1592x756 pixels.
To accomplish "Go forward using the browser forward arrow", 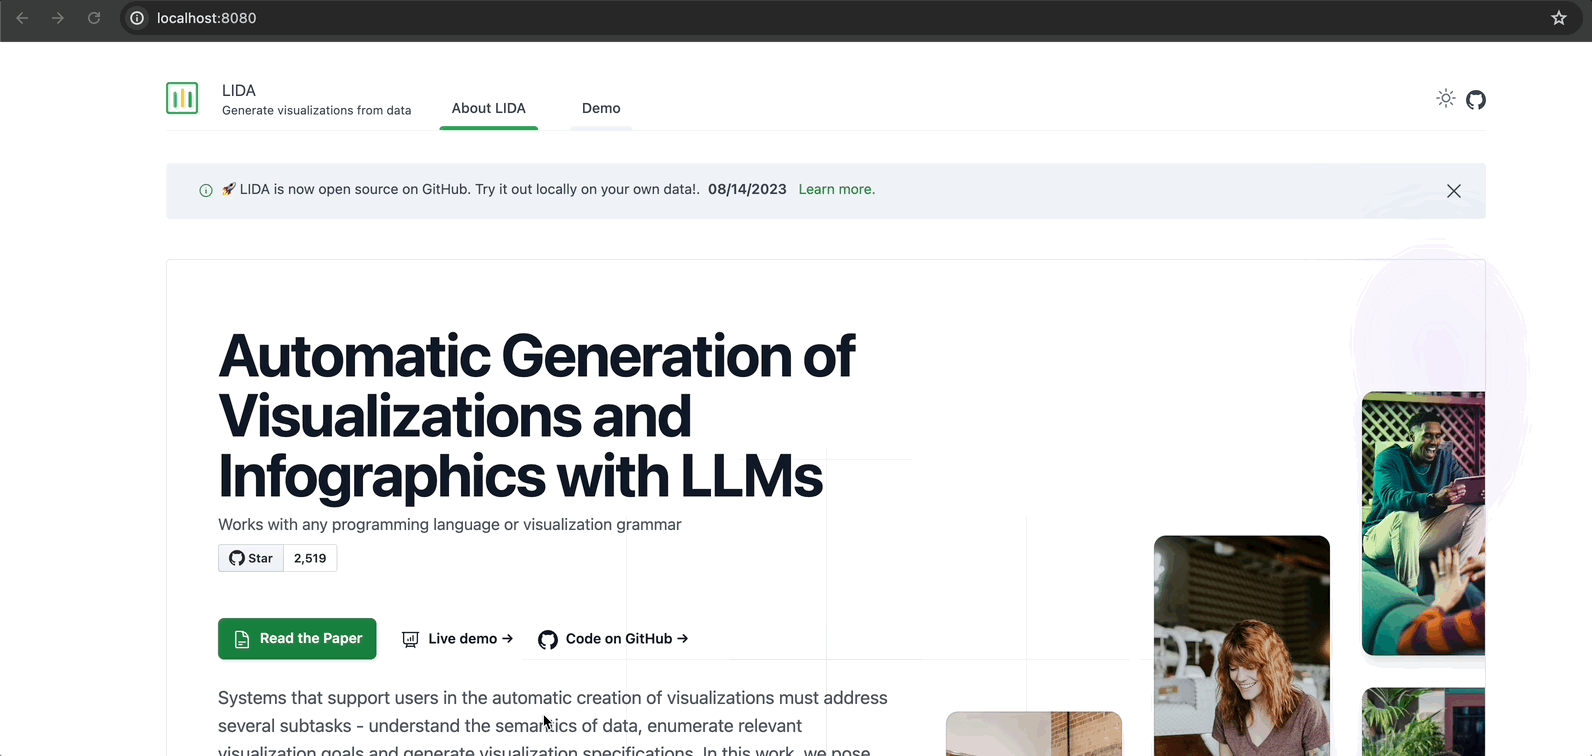I will [58, 18].
